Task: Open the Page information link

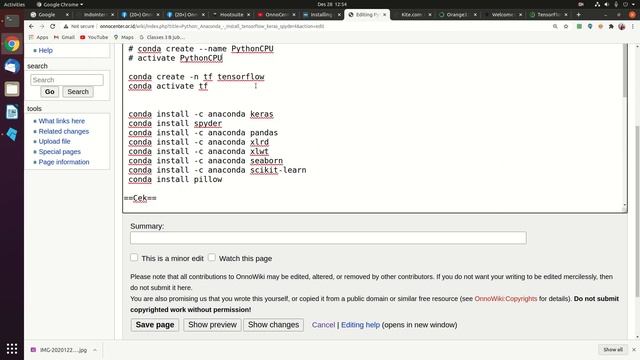Action: (x=64, y=162)
